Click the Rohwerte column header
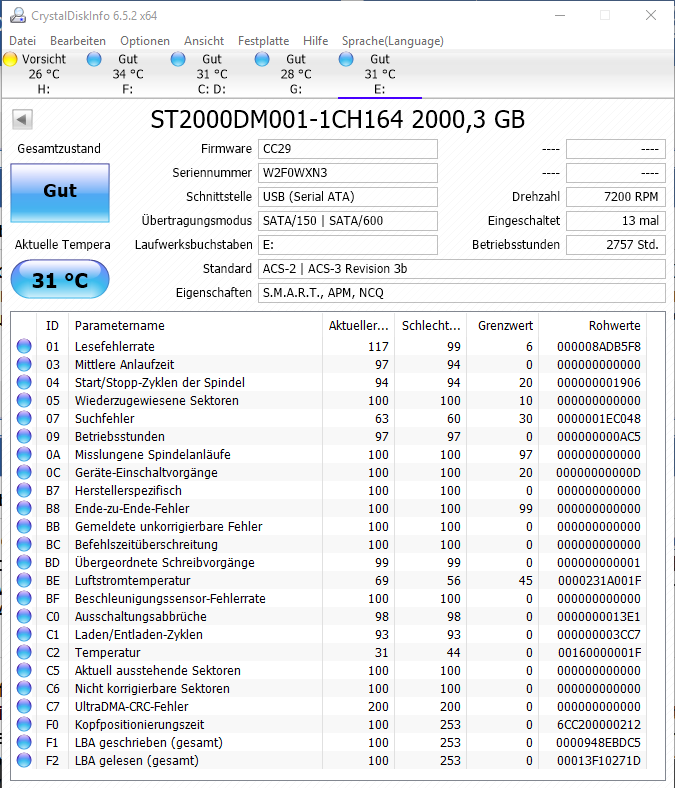 [593, 326]
